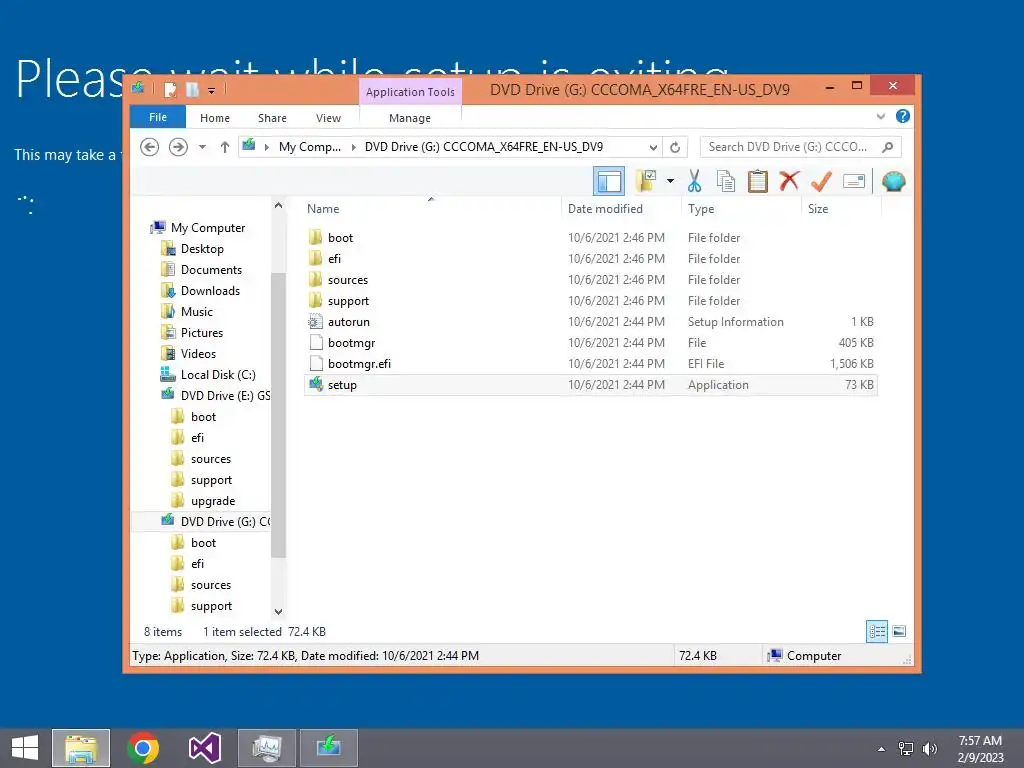Screen dimensions: 1024x768
Task: Go back with the Back arrow
Action: click(150, 147)
